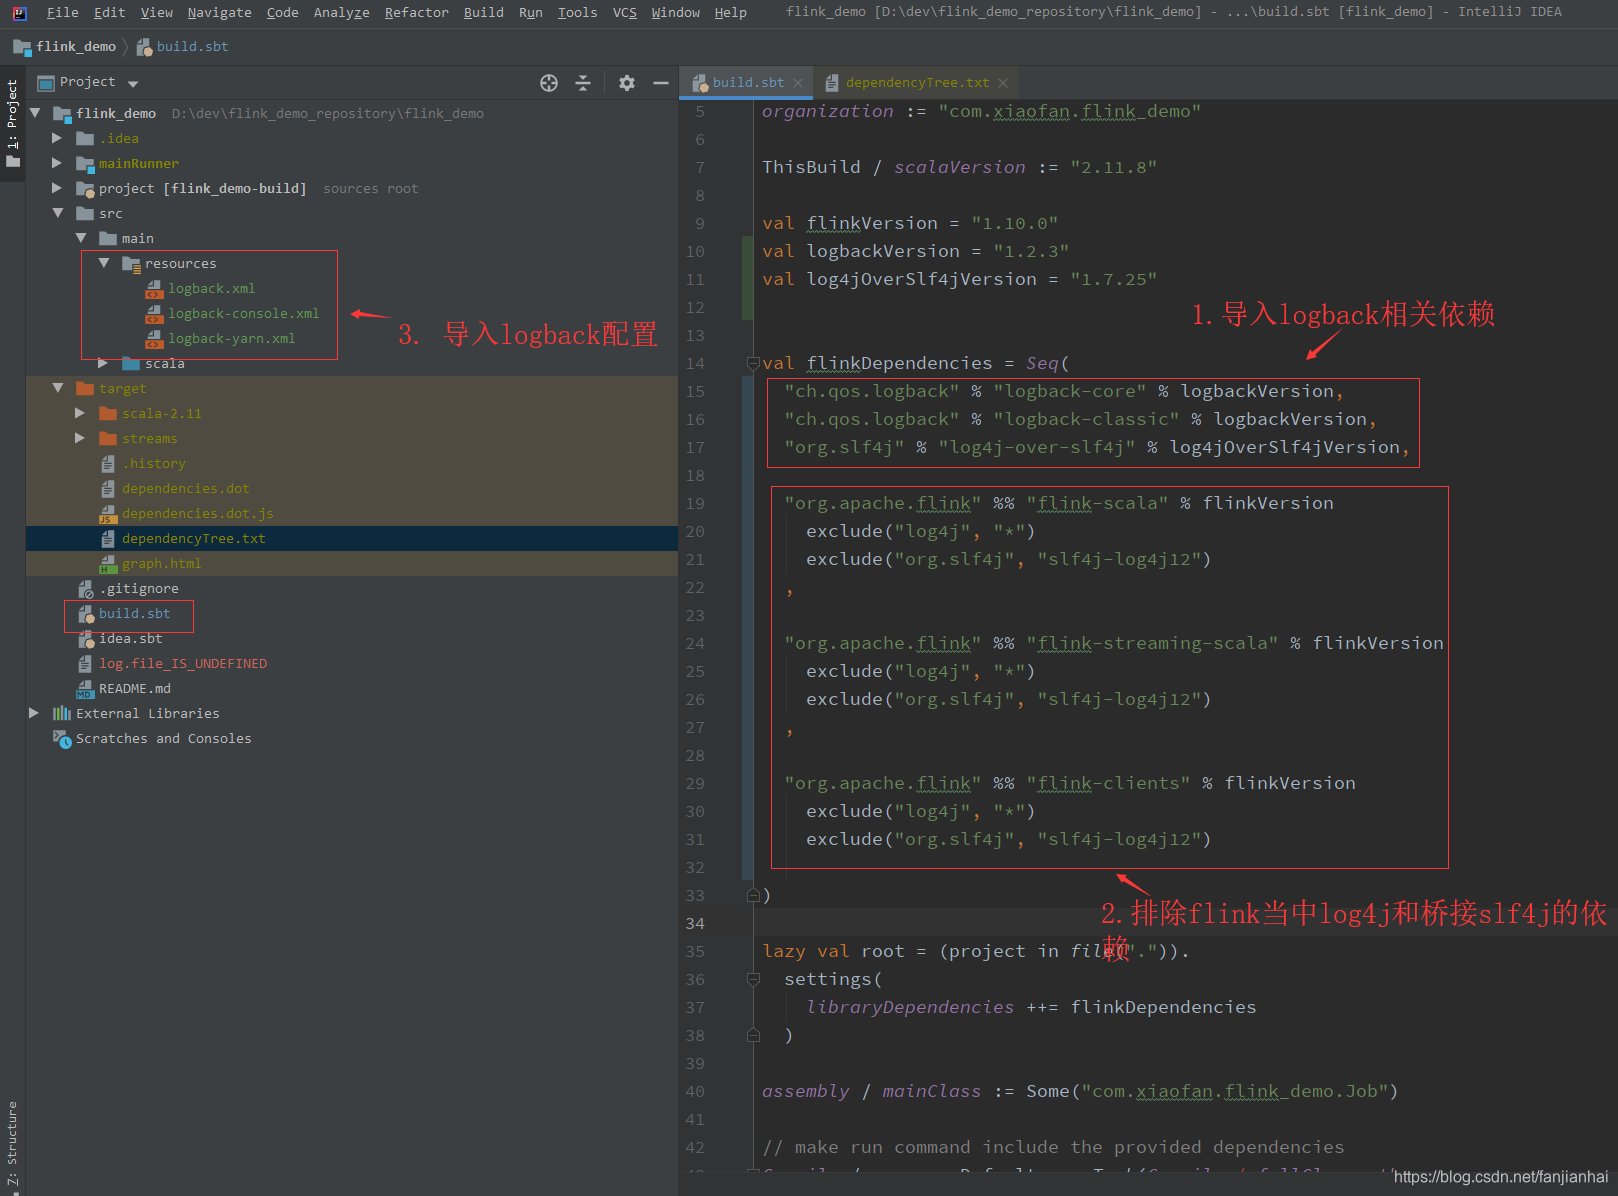This screenshot has height=1196, width=1618.
Task: Click the build.sbt file icon in tree
Action: click(x=86, y=614)
